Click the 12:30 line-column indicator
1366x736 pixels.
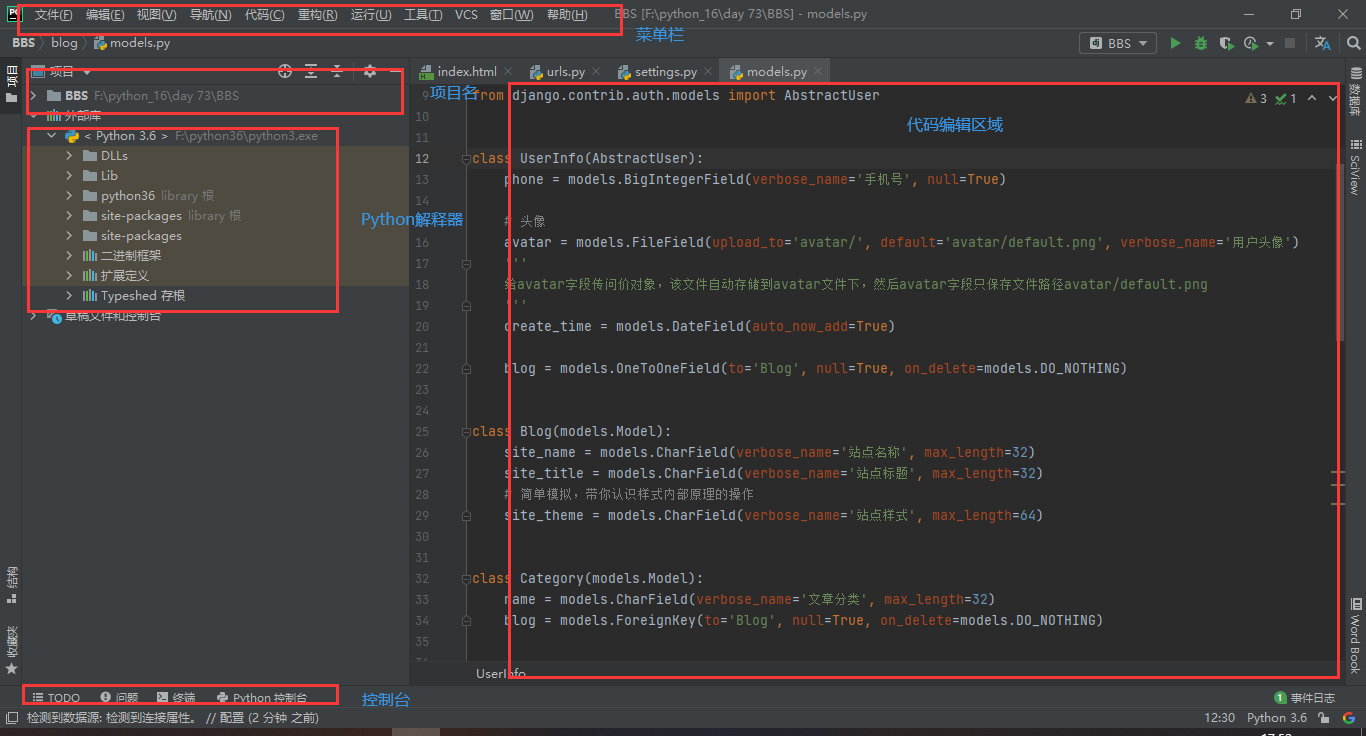pos(1219,717)
